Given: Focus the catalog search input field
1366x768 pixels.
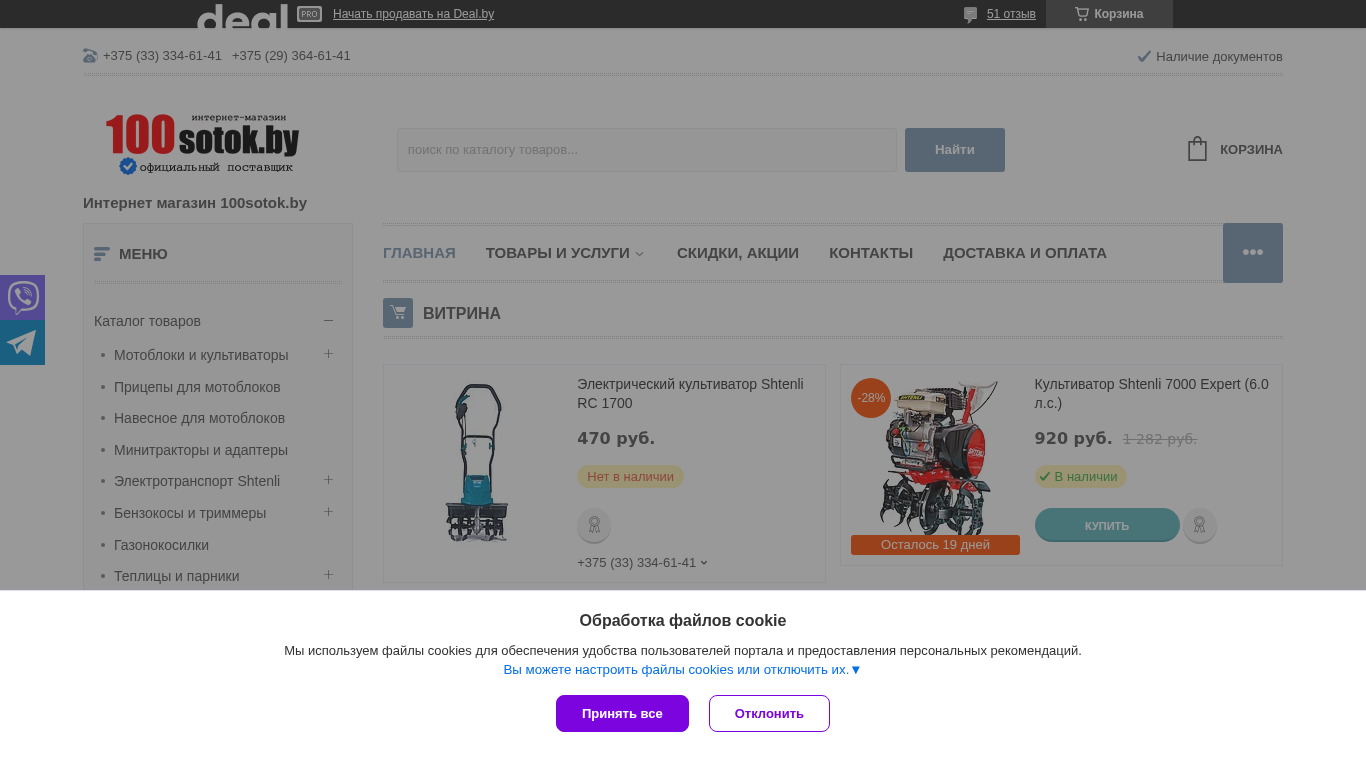Looking at the screenshot, I should (x=647, y=150).
